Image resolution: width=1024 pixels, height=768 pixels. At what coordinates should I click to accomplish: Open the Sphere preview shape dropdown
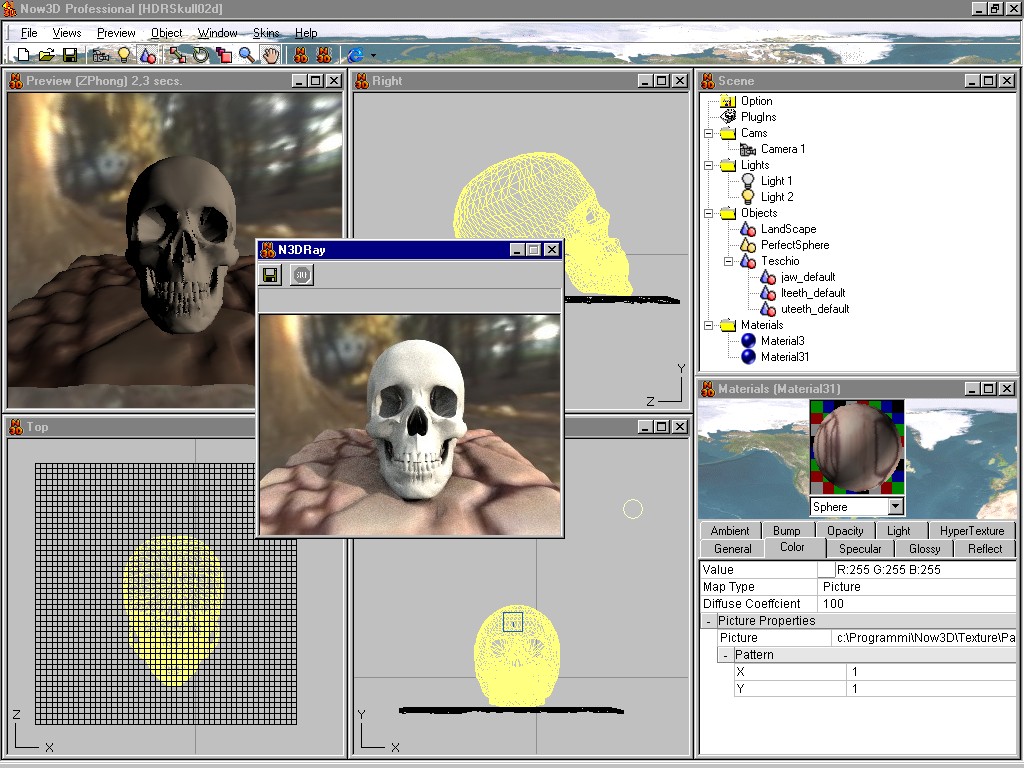click(895, 507)
